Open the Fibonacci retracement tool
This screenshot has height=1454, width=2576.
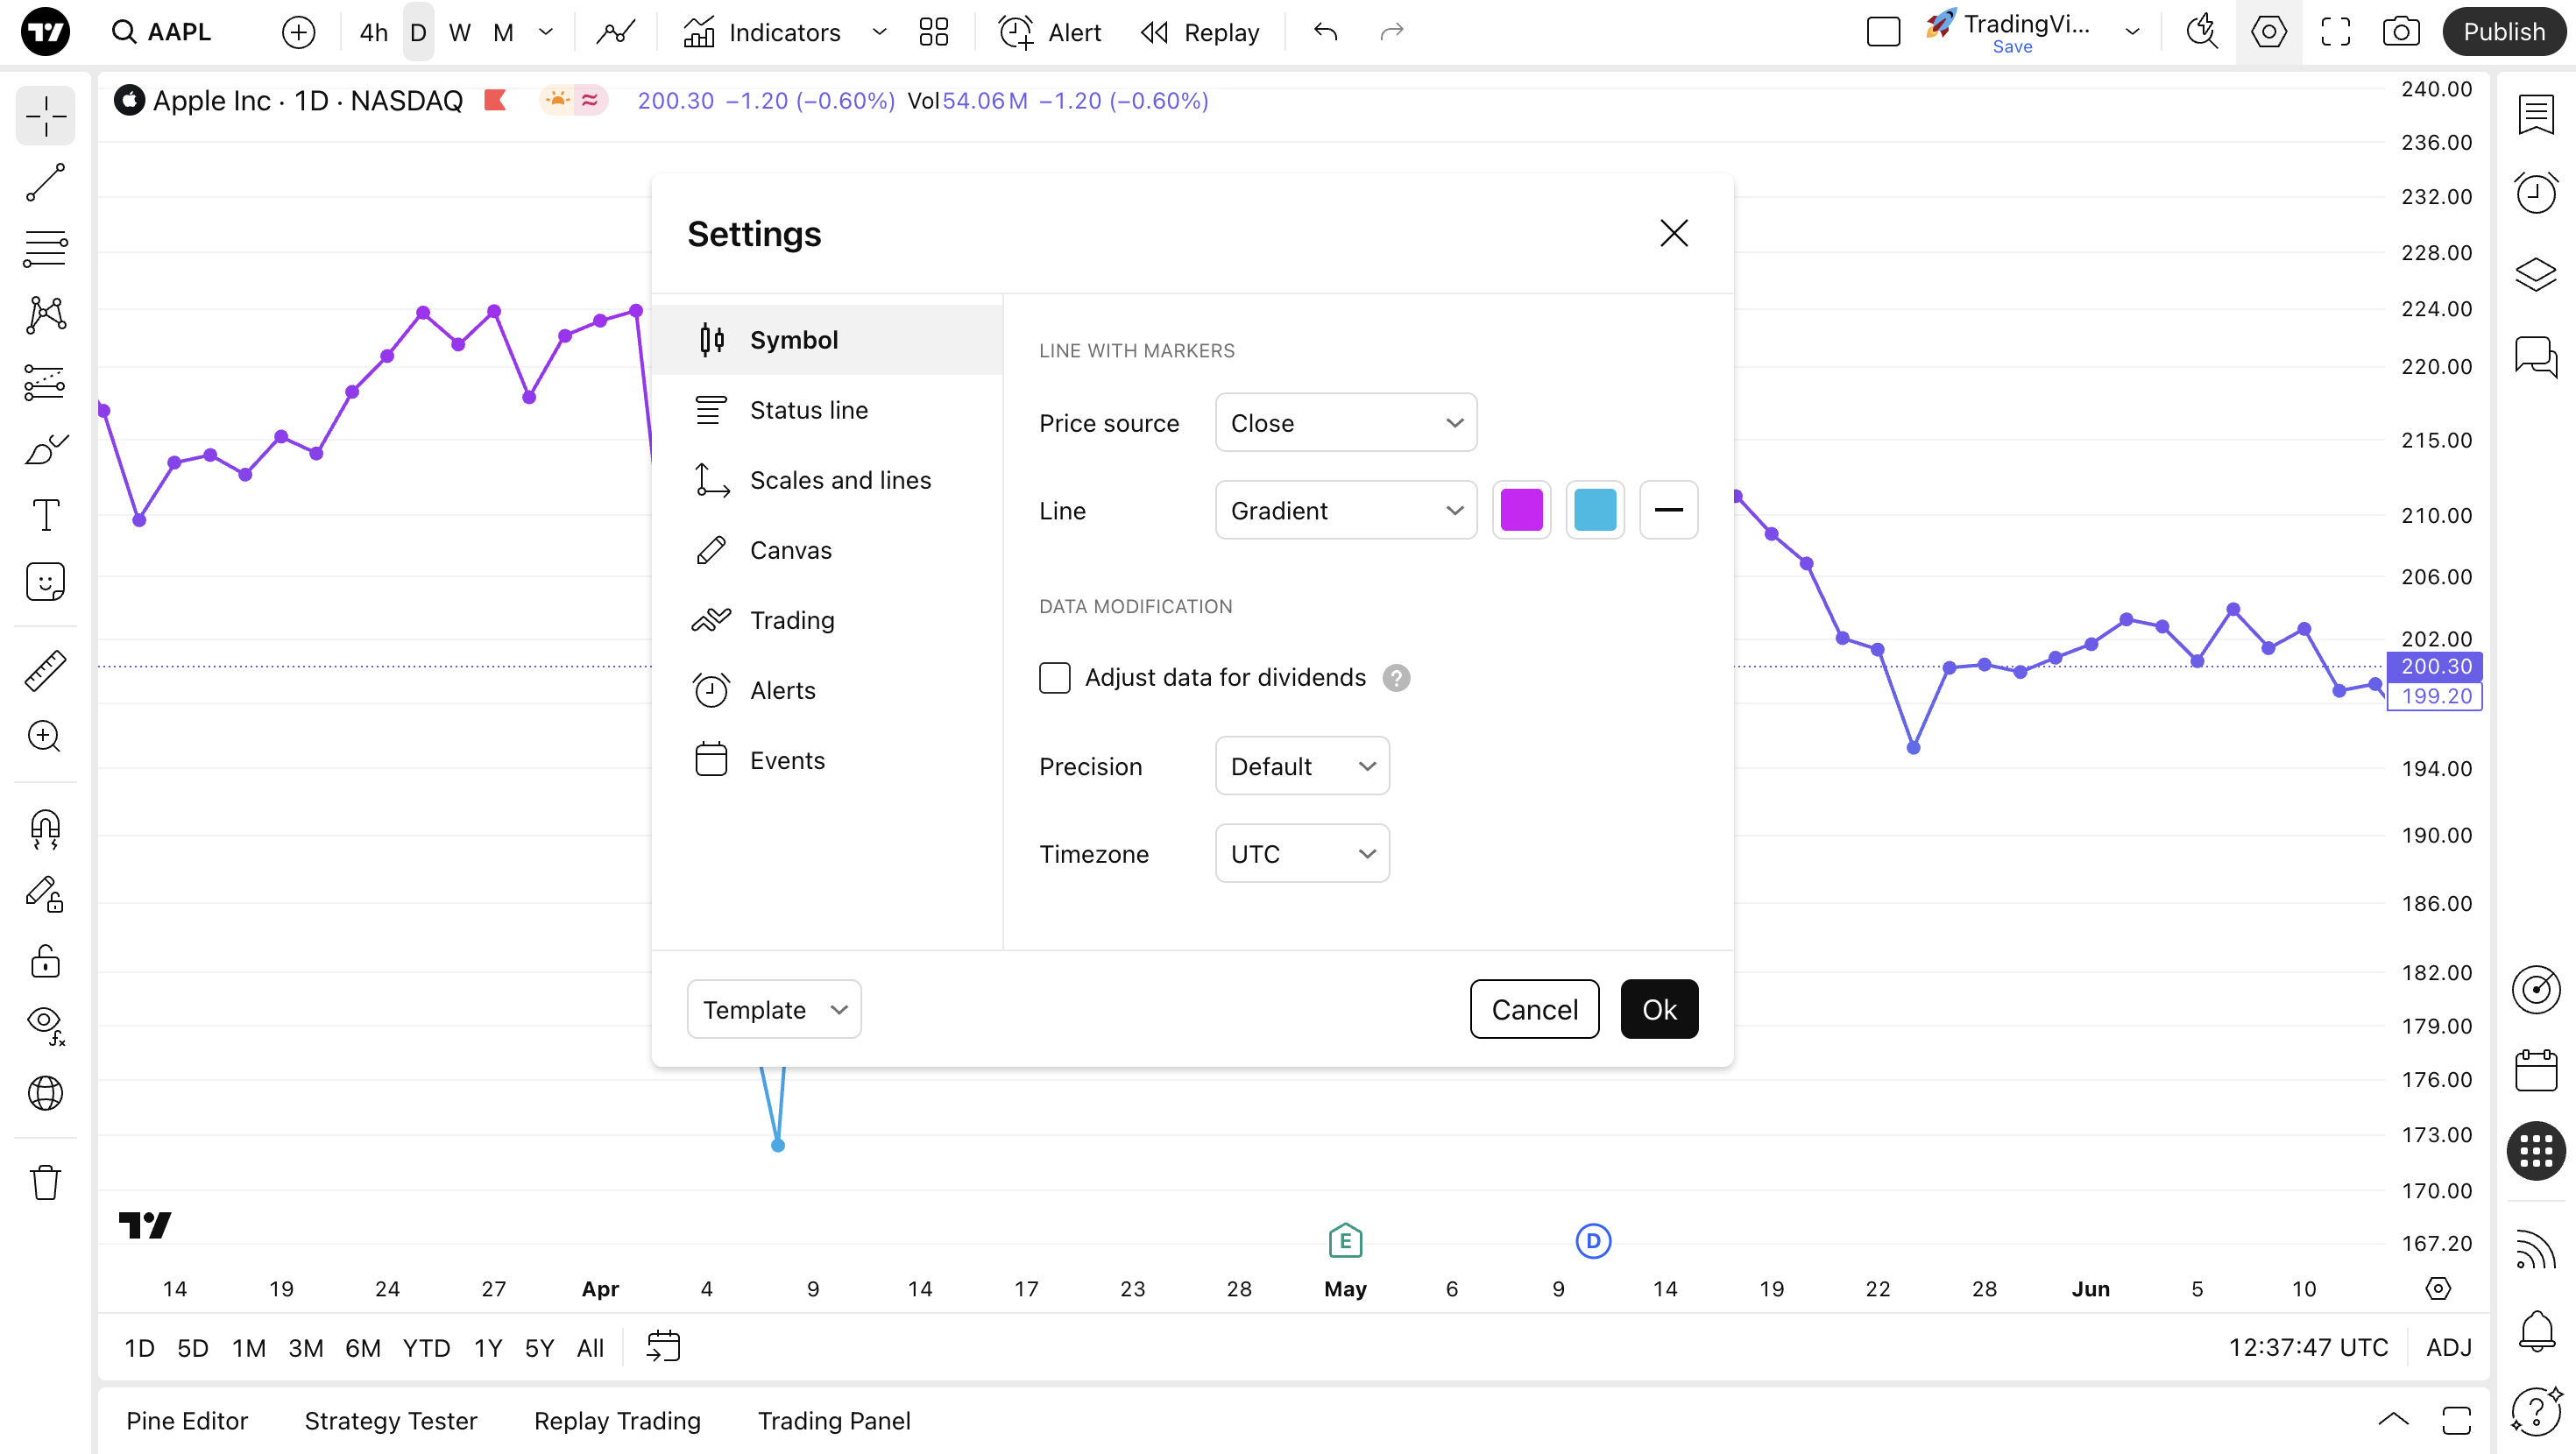pyautogui.click(x=45, y=248)
